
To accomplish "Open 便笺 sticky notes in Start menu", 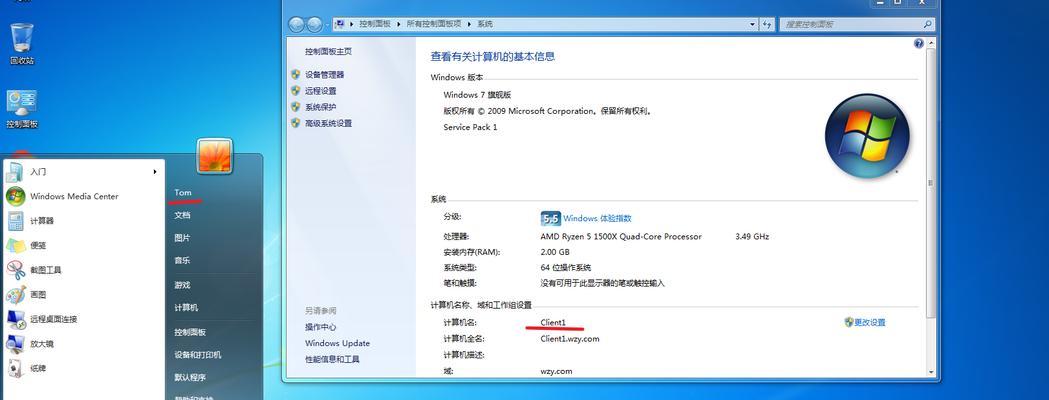I will point(37,245).
